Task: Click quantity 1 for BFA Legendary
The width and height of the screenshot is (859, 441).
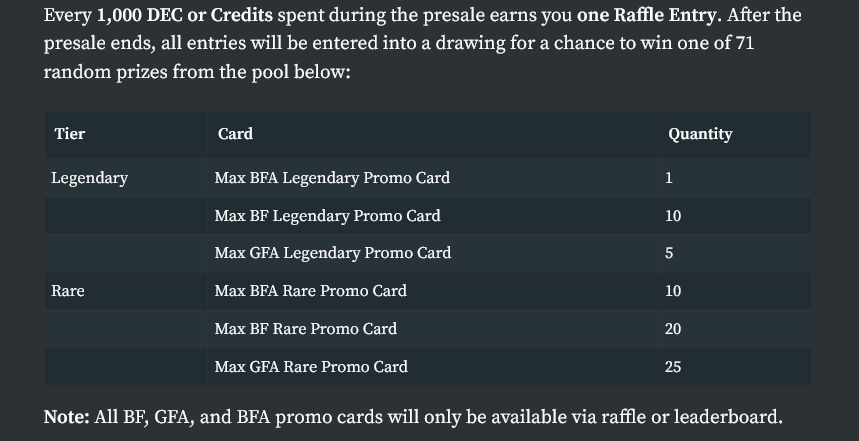Action: (668, 178)
